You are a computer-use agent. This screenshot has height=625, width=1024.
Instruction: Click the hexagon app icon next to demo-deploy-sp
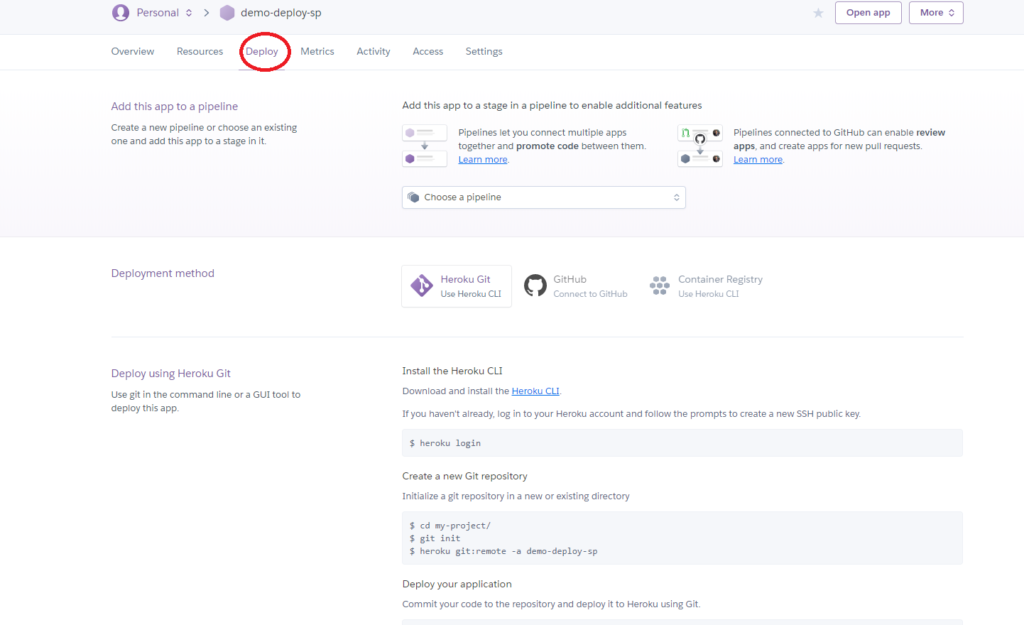tap(227, 14)
